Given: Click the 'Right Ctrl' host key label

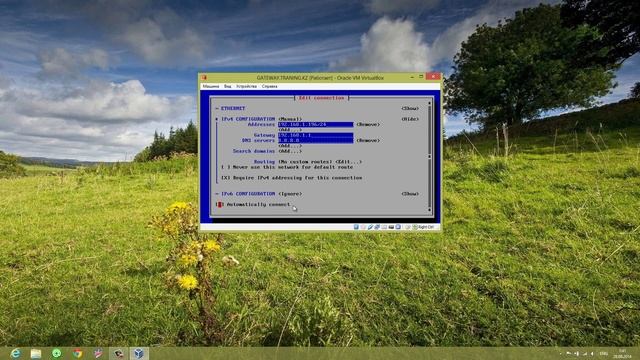Looking at the screenshot, I should (x=426, y=227).
